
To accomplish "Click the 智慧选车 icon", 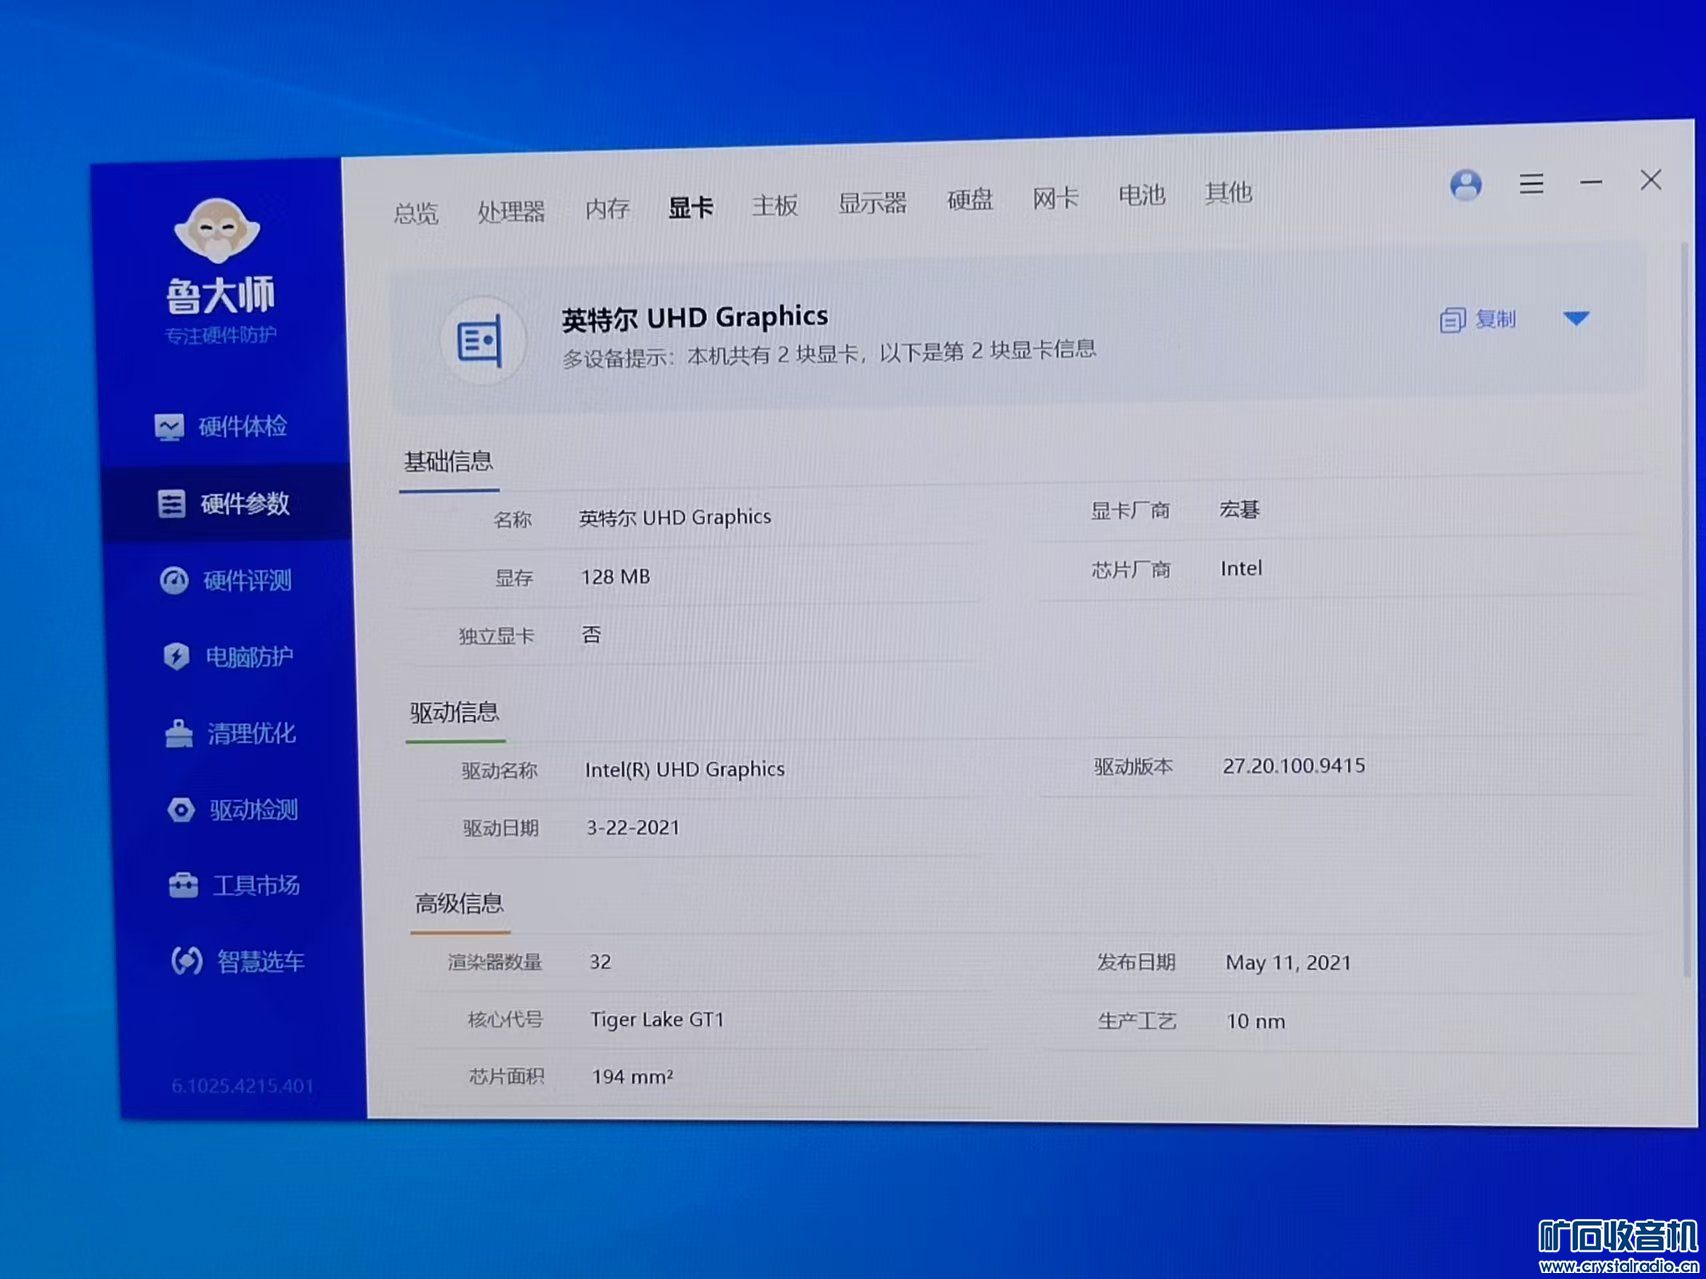I will coord(186,961).
